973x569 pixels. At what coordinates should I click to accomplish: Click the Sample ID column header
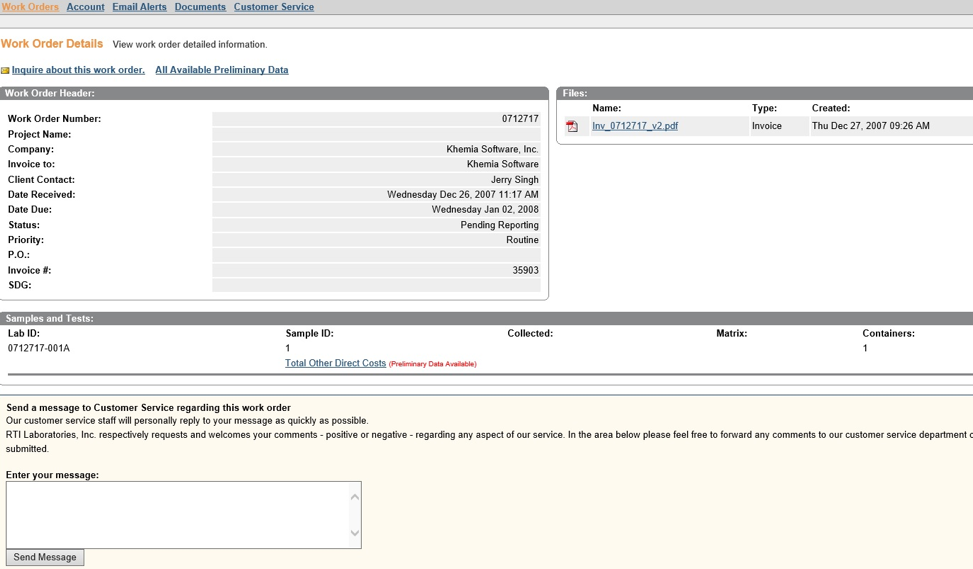pyautogui.click(x=310, y=333)
